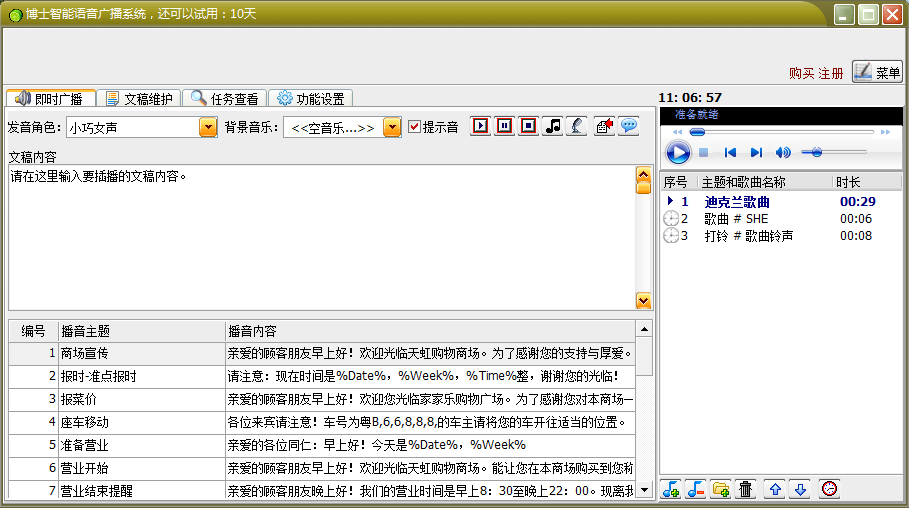909x508 pixels.
Task: Click the playback seek progress bar
Action: coord(781,132)
